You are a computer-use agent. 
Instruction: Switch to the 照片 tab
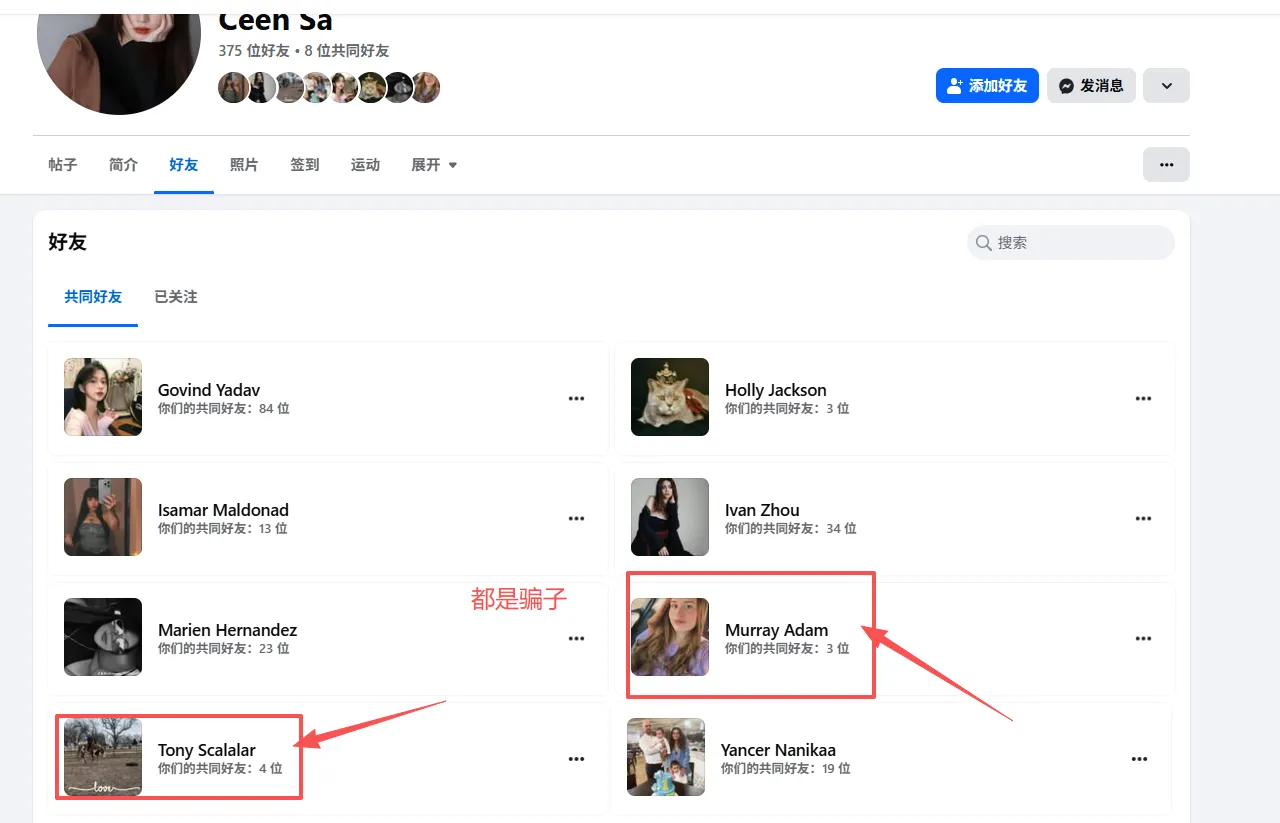tap(244, 164)
